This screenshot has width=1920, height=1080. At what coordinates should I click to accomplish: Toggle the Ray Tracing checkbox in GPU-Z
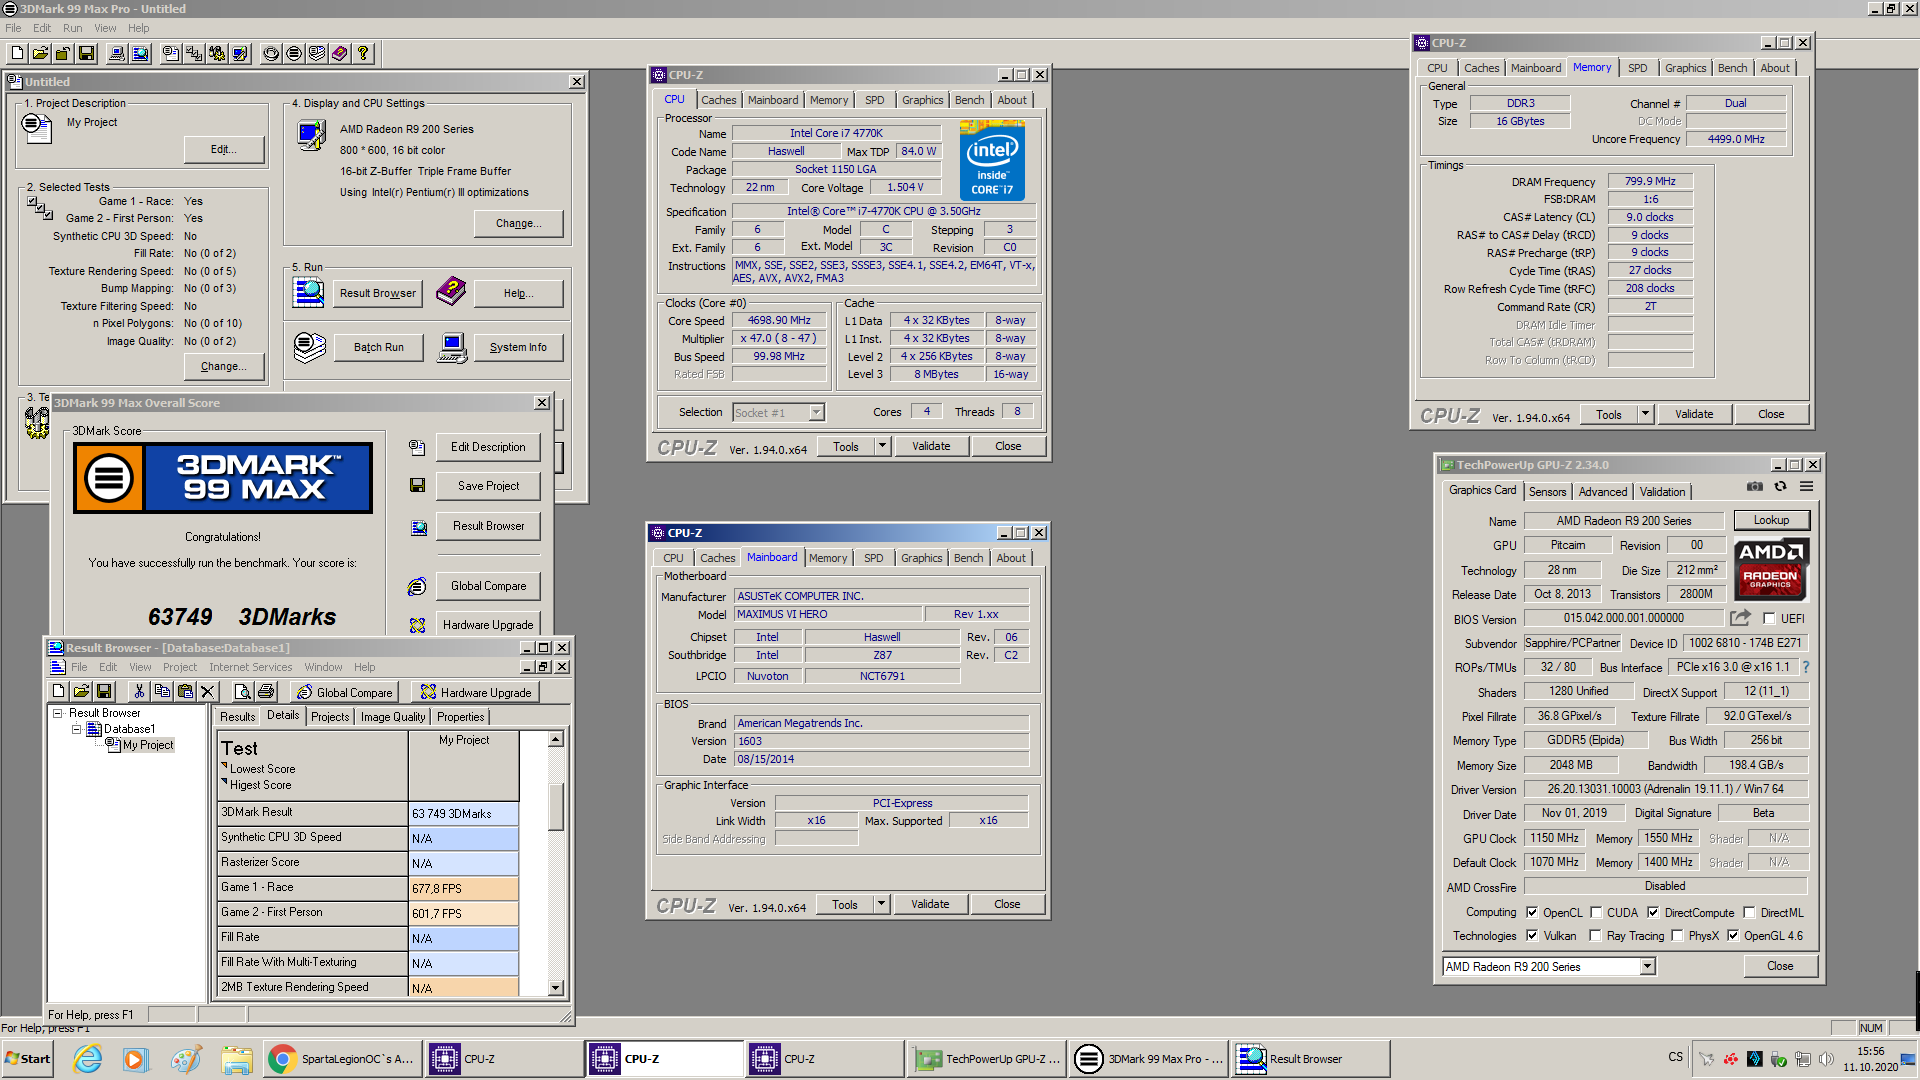click(1596, 936)
